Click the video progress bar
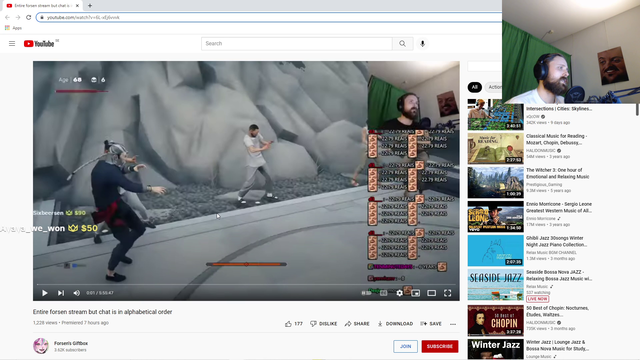This screenshot has width=640, height=360. point(246,284)
